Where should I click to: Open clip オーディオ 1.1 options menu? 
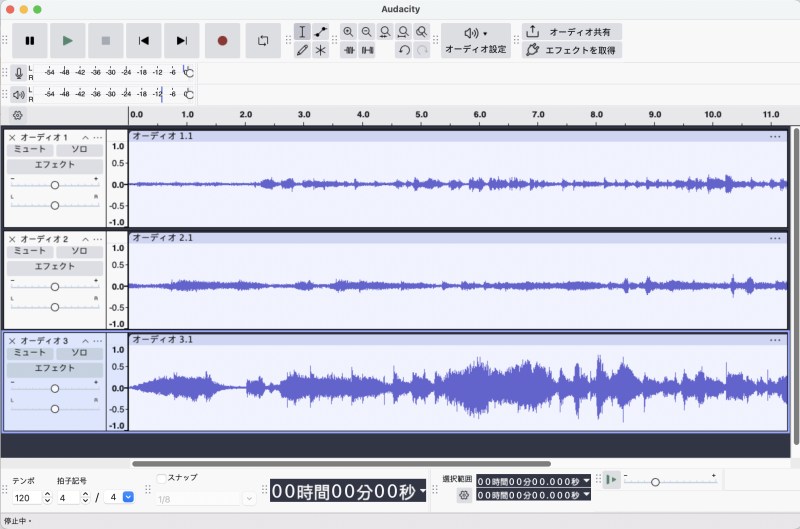click(x=775, y=136)
